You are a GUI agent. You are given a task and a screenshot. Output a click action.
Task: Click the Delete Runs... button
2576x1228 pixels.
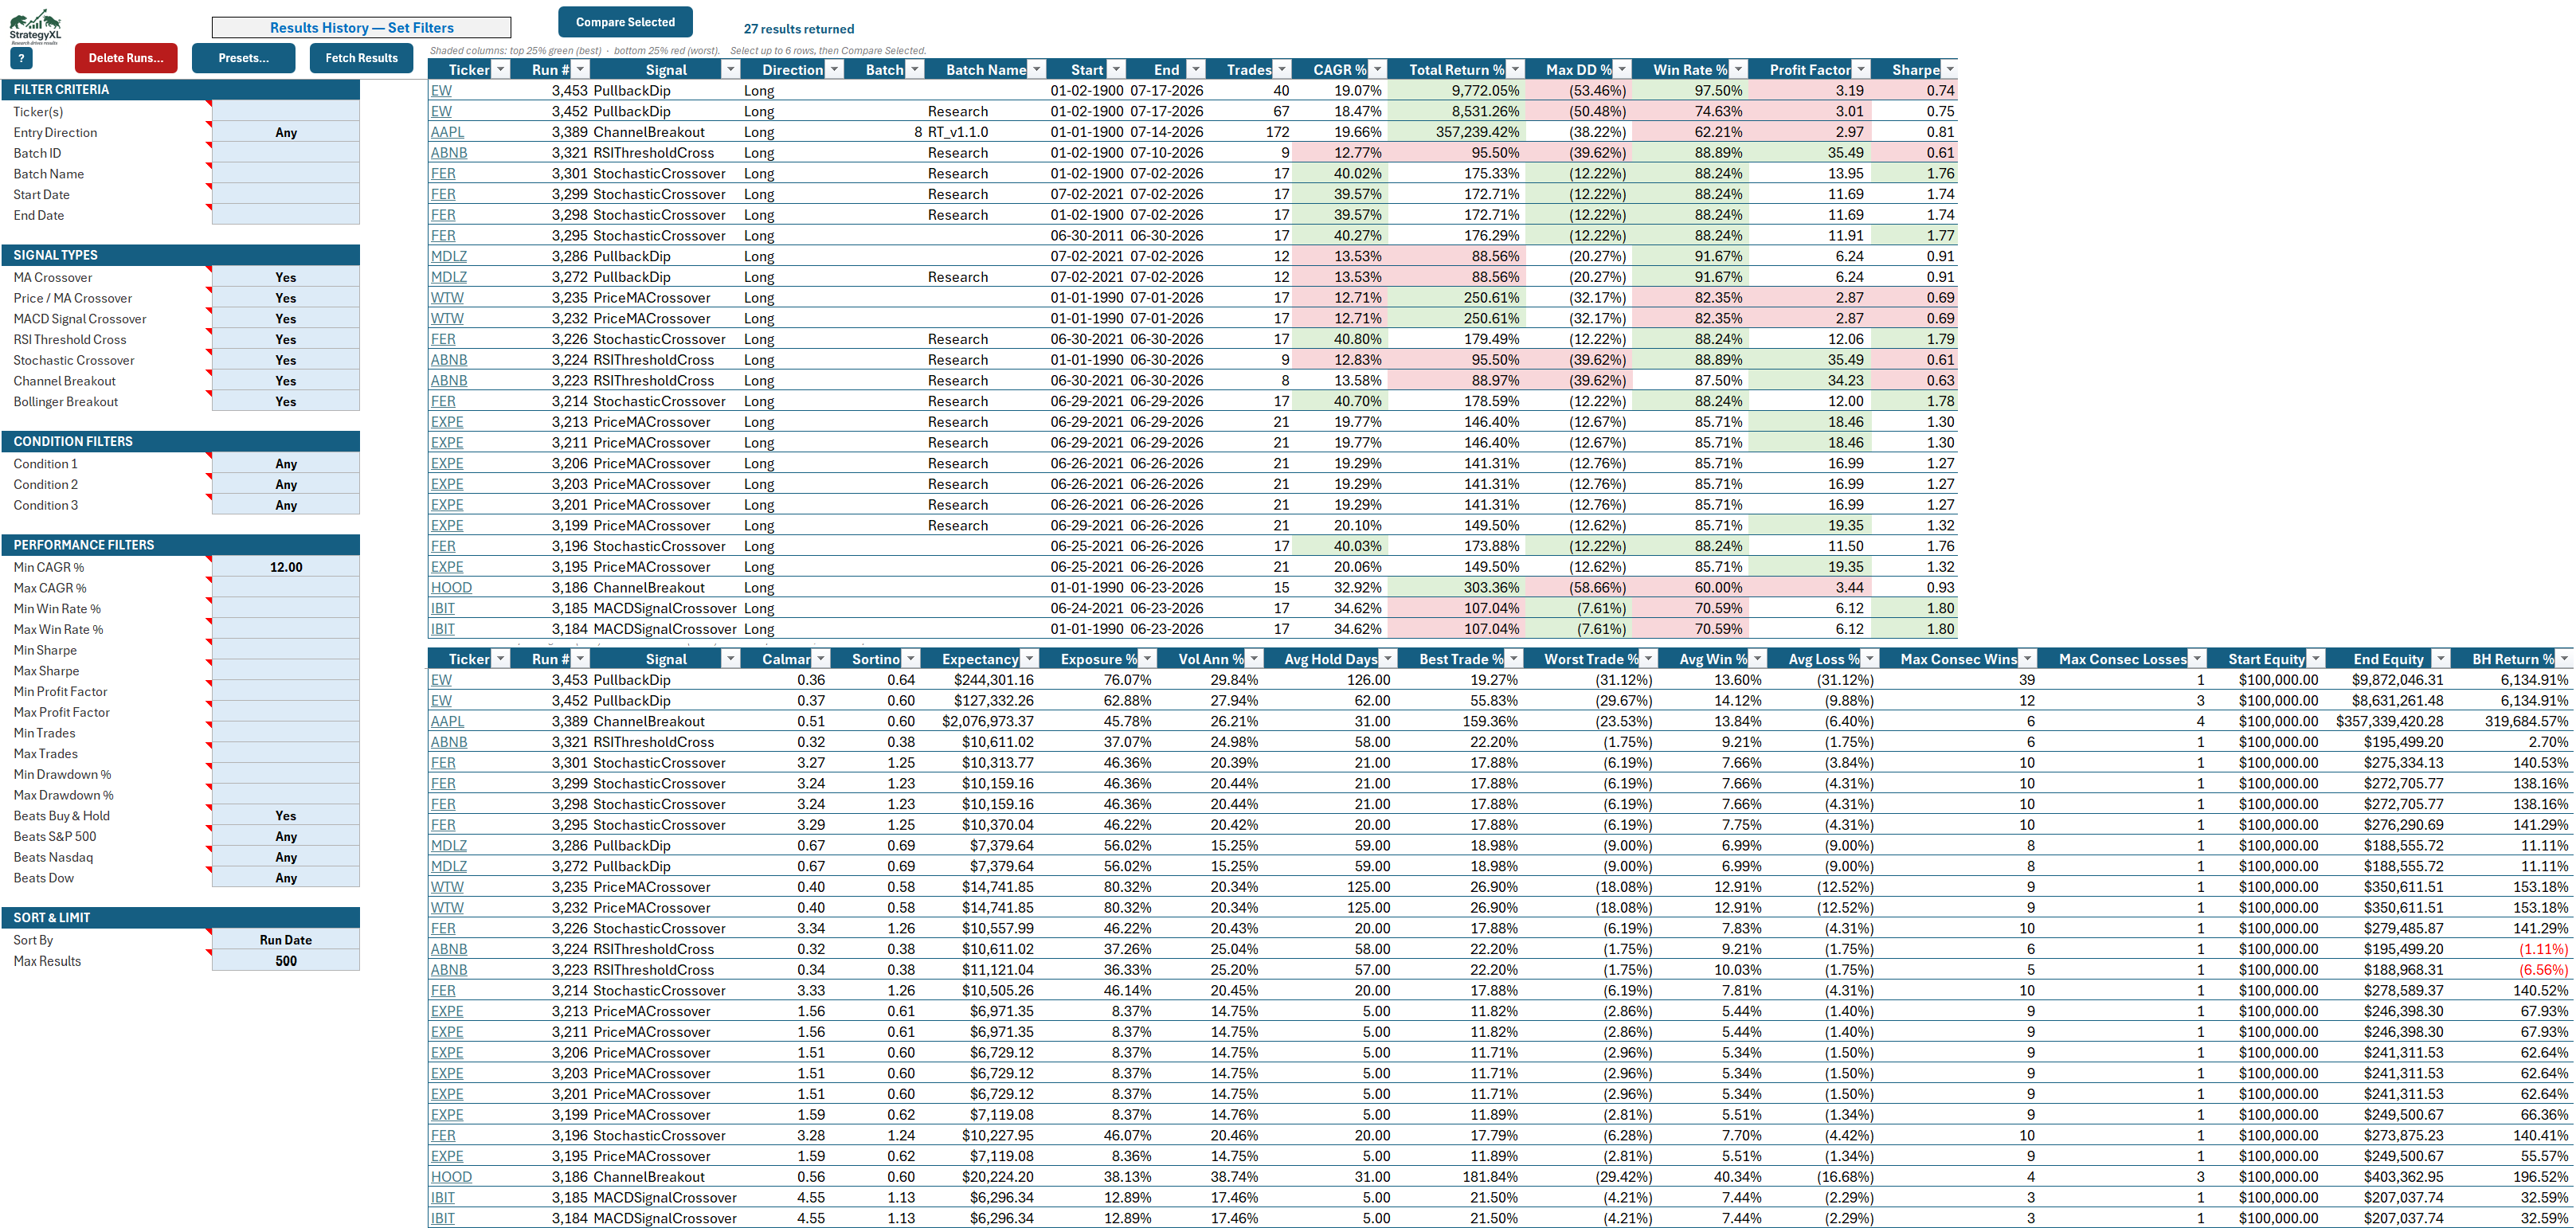click(126, 58)
